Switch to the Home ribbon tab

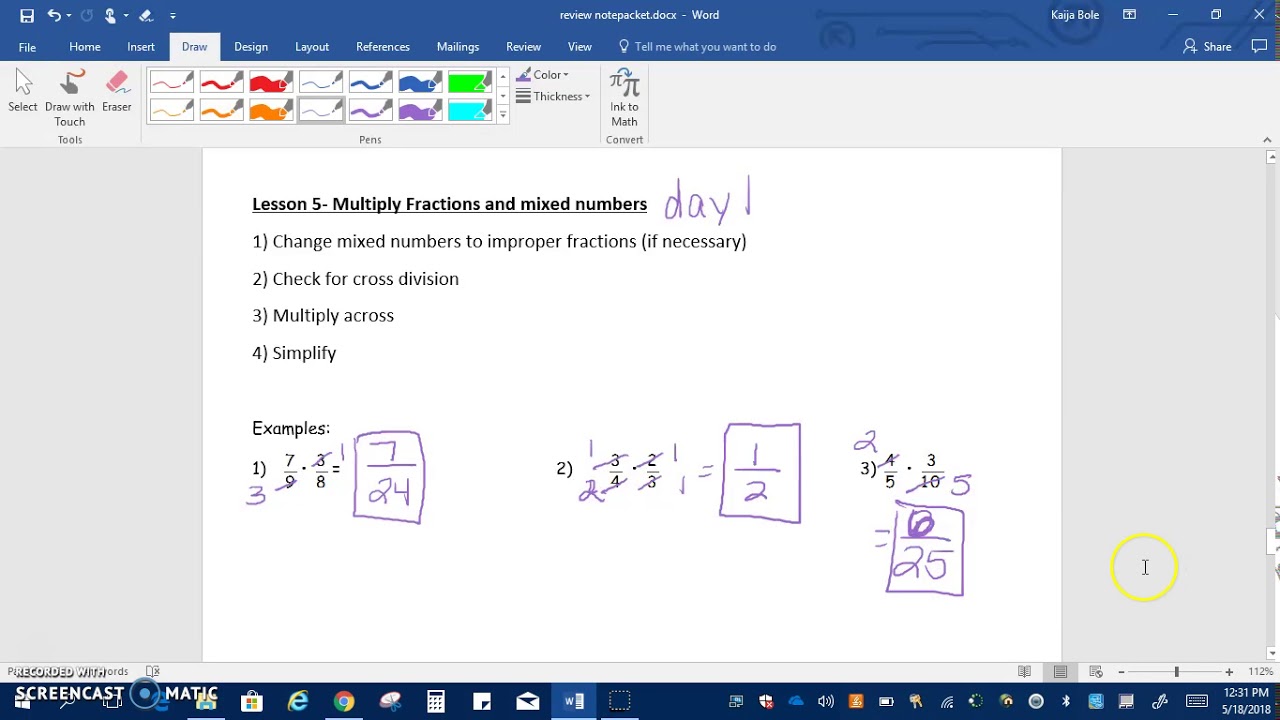[x=85, y=47]
